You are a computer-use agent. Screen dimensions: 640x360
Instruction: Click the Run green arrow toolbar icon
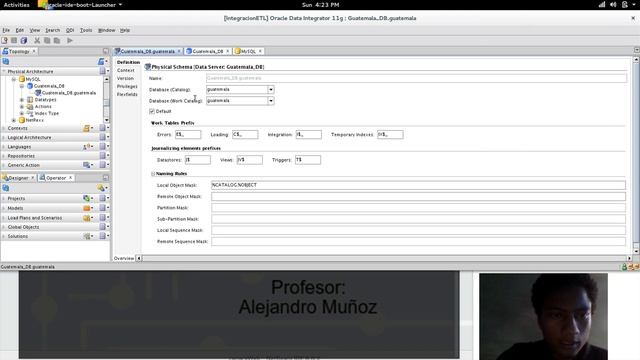click(x=70, y=40)
